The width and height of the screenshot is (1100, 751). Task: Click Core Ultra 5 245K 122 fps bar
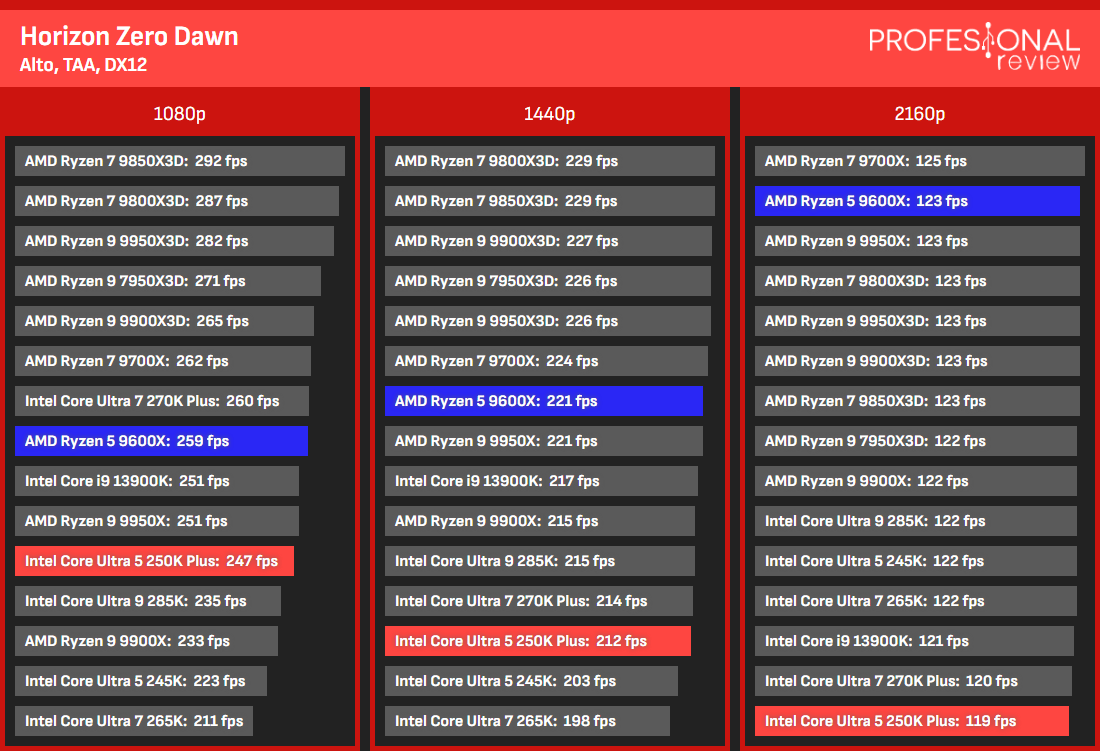click(x=915, y=560)
